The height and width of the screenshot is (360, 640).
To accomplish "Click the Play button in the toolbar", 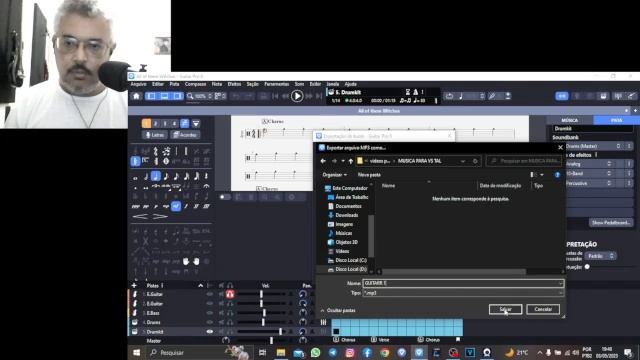I will (x=297, y=96).
